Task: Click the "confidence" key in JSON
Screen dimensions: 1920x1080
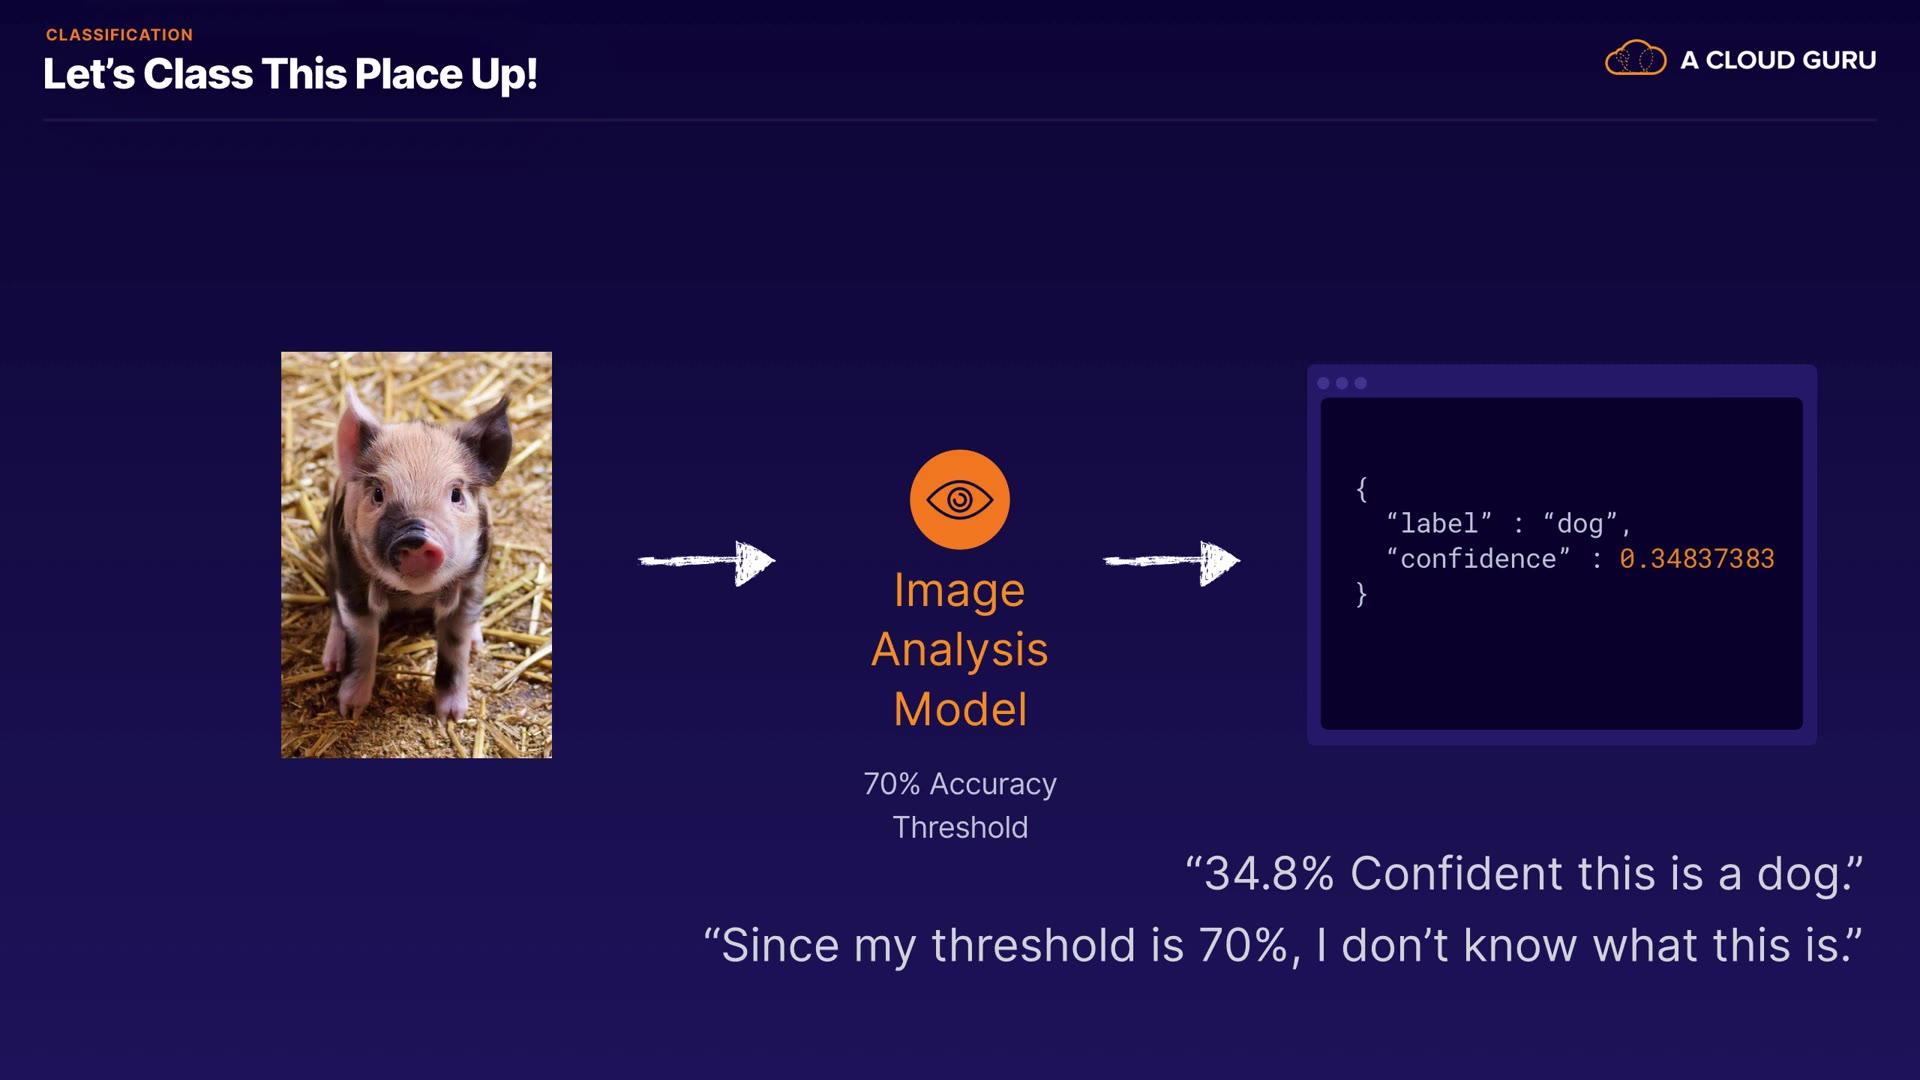Action: pos(1477,559)
